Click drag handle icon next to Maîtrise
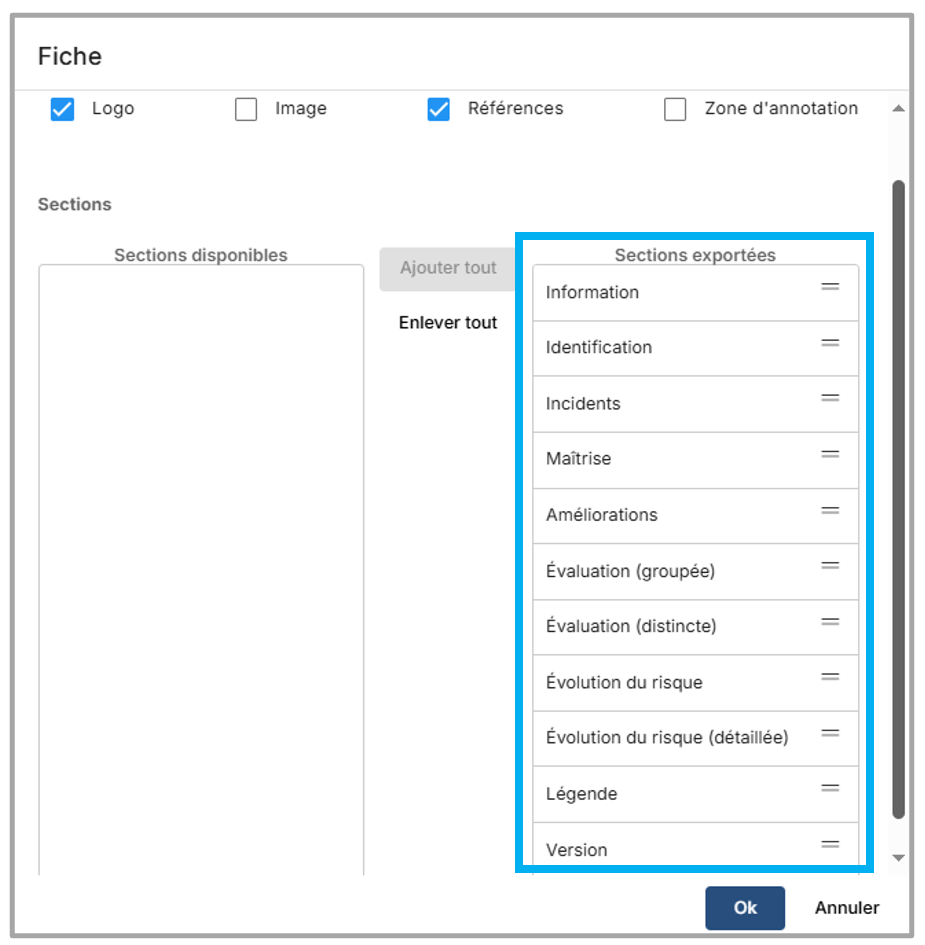Viewport: 925px width, 945px height. point(830,454)
